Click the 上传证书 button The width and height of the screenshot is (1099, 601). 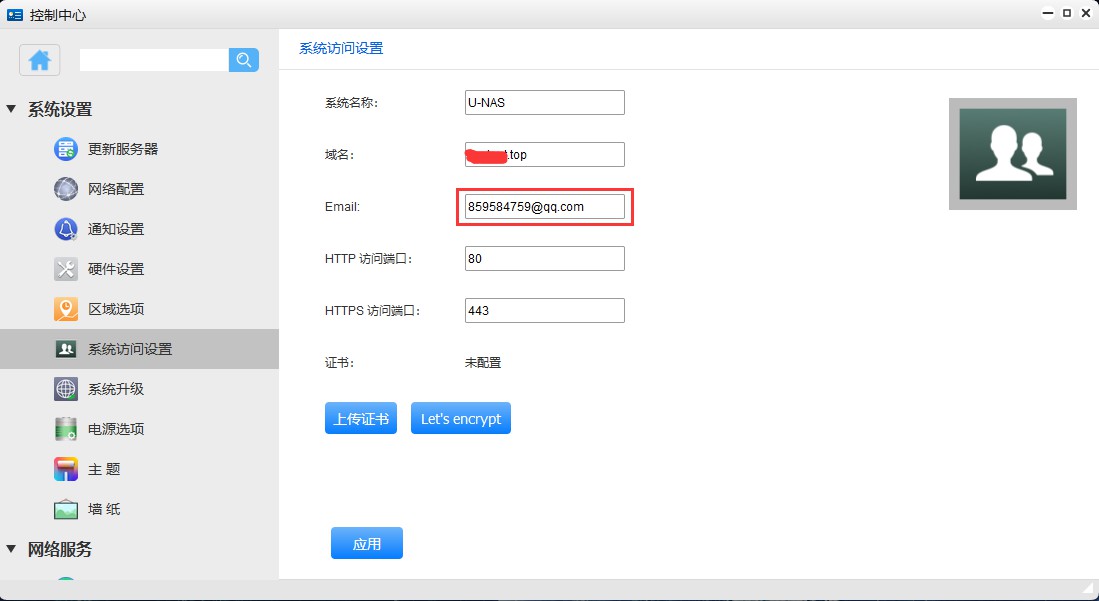[x=361, y=419]
